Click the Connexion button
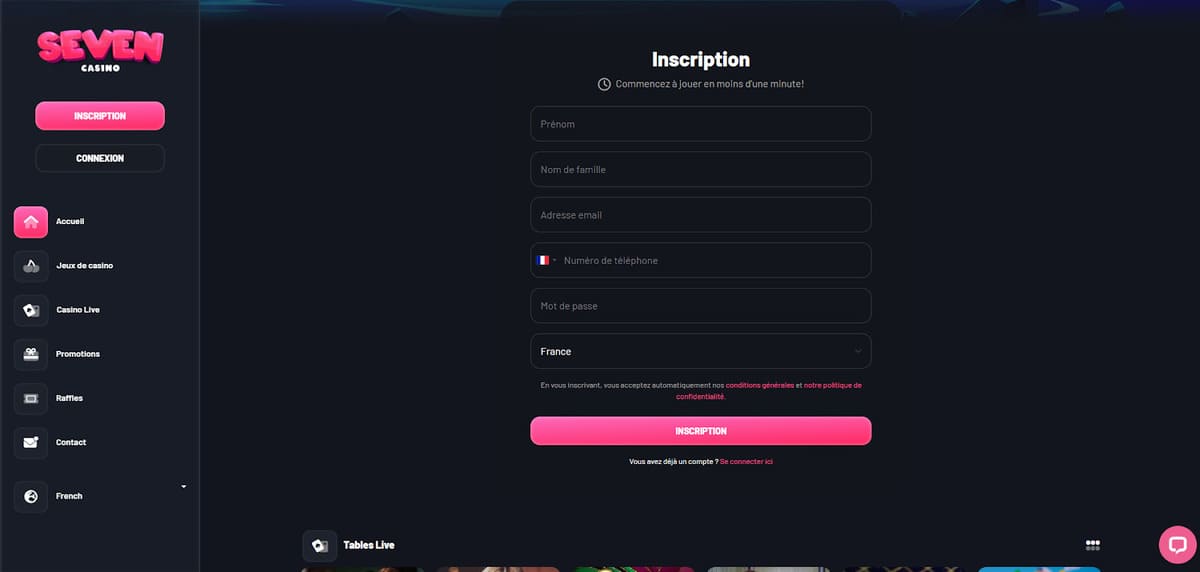Screen dimensions: 1200x572 [100, 158]
